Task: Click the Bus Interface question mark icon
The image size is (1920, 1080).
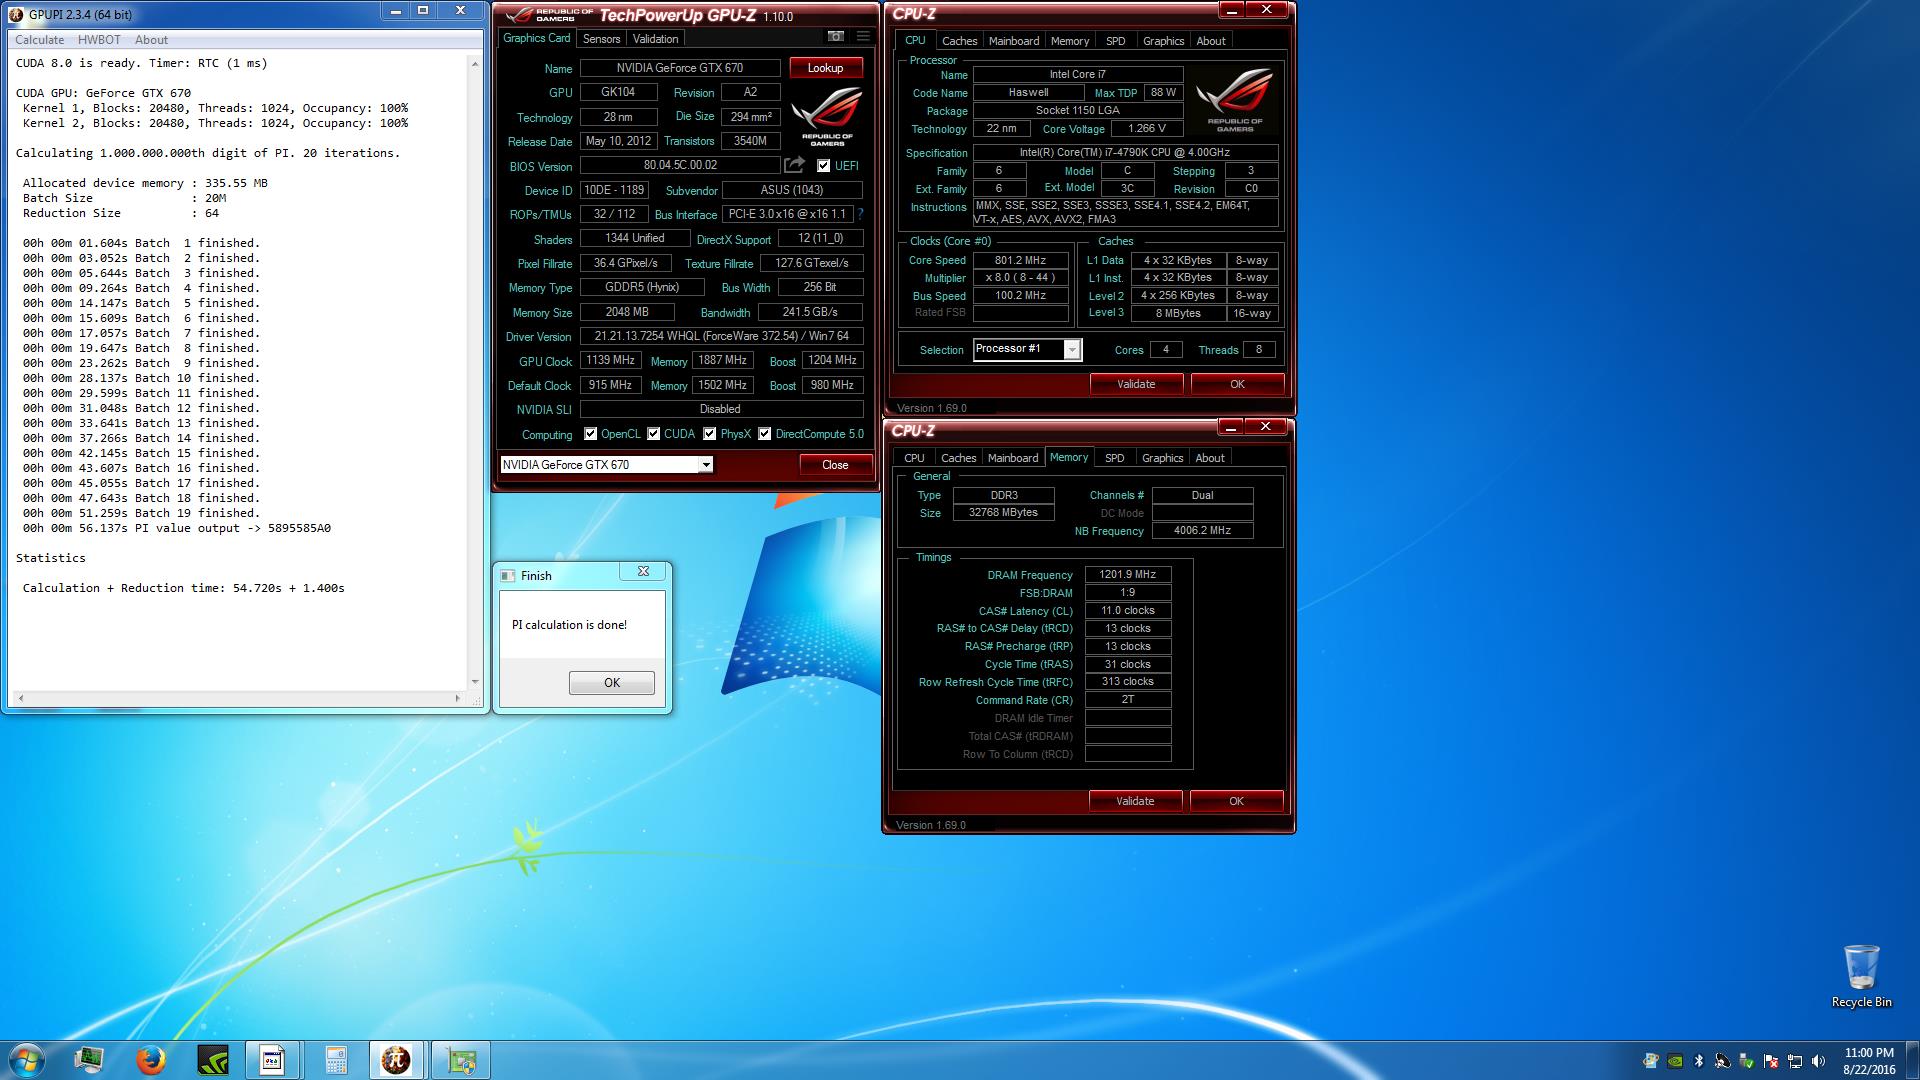Action: pyautogui.click(x=860, y=214)
